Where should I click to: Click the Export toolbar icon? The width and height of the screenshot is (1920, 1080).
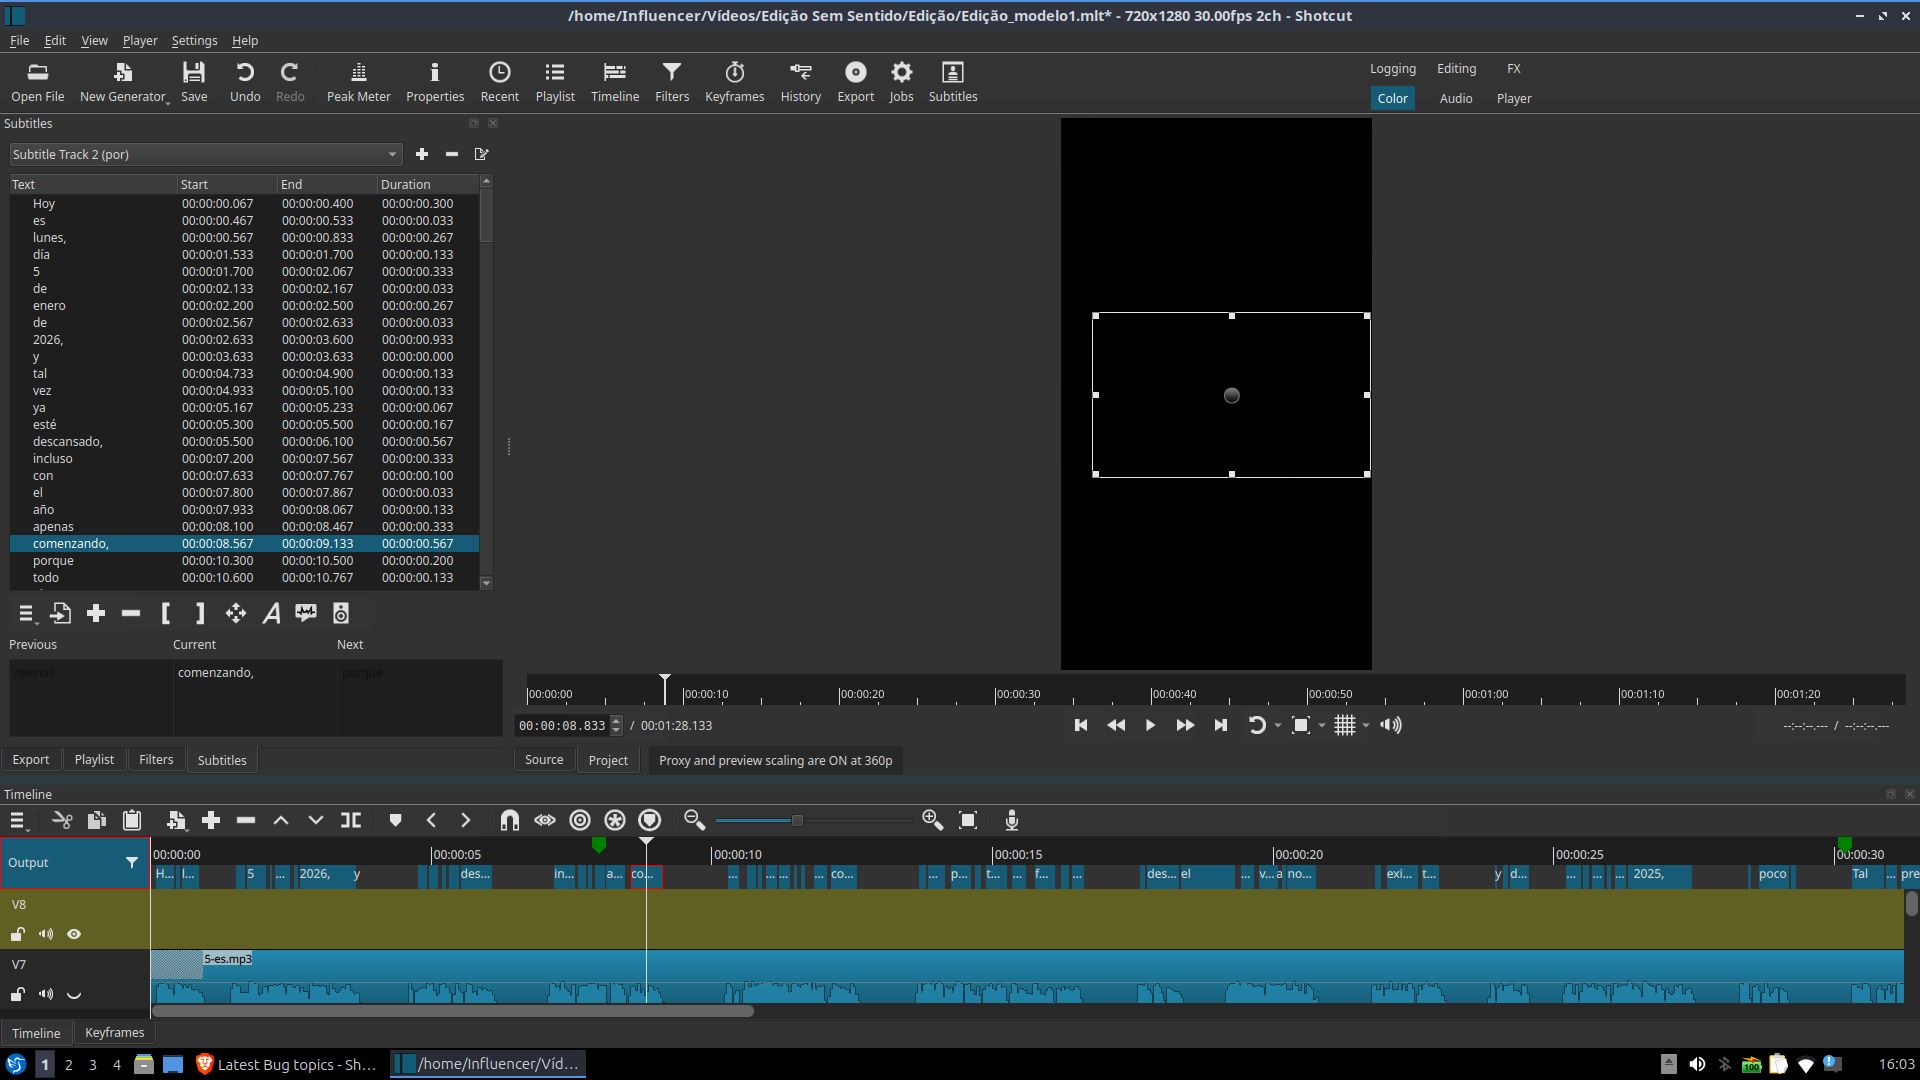[855, 81]
